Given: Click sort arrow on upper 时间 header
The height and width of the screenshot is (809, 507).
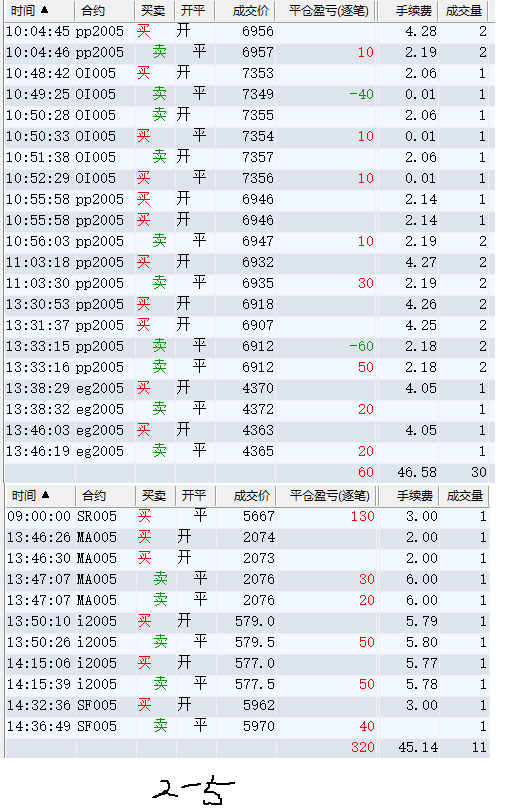Looking at the screenshot, I should click(44, 10).
